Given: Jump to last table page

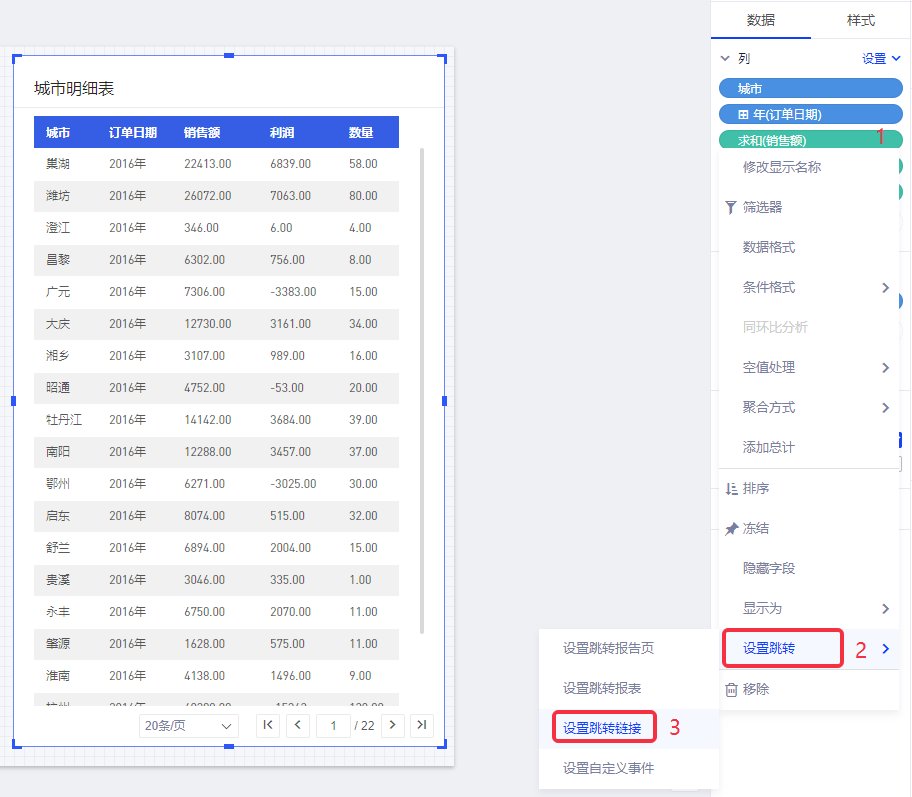Looking at the screenshot, I should (x=422, y=725).
